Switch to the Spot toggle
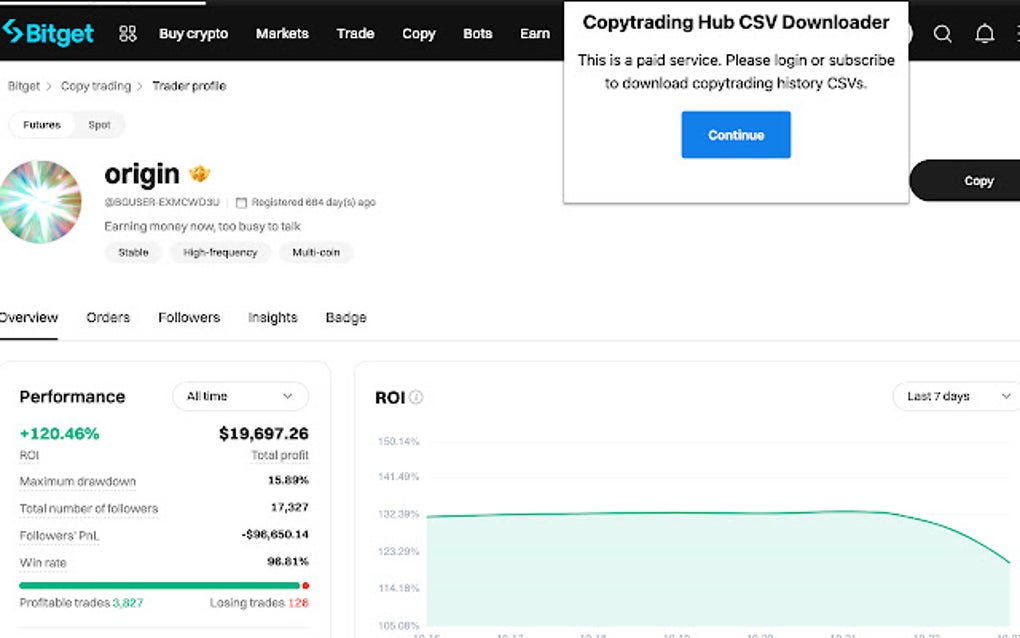Image resolution: width=1020 pixels, height=638 pixels. 99,124
